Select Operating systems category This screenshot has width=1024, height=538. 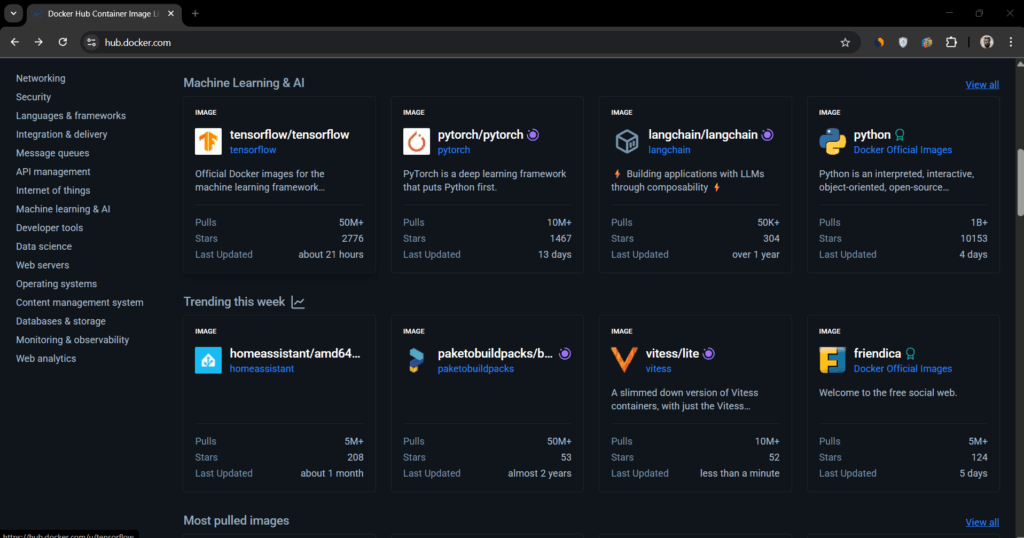(56, 284)
